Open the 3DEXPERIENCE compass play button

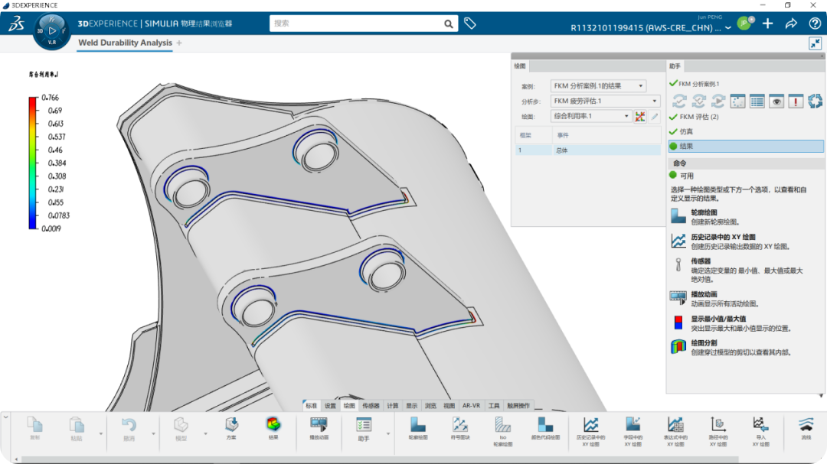52,31
